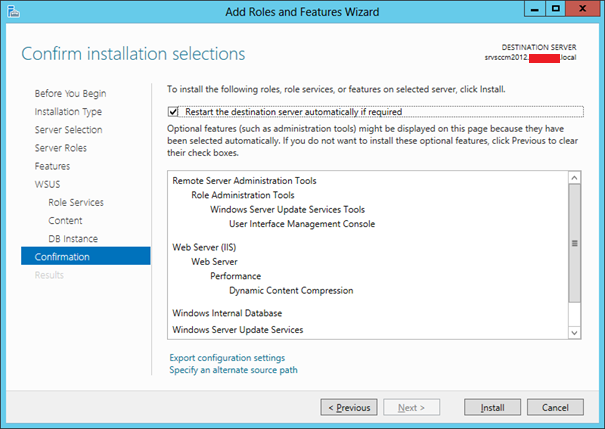Screen dimensions: 605x429
Task: Jump to Server Roles step
Action: [61, 148]
